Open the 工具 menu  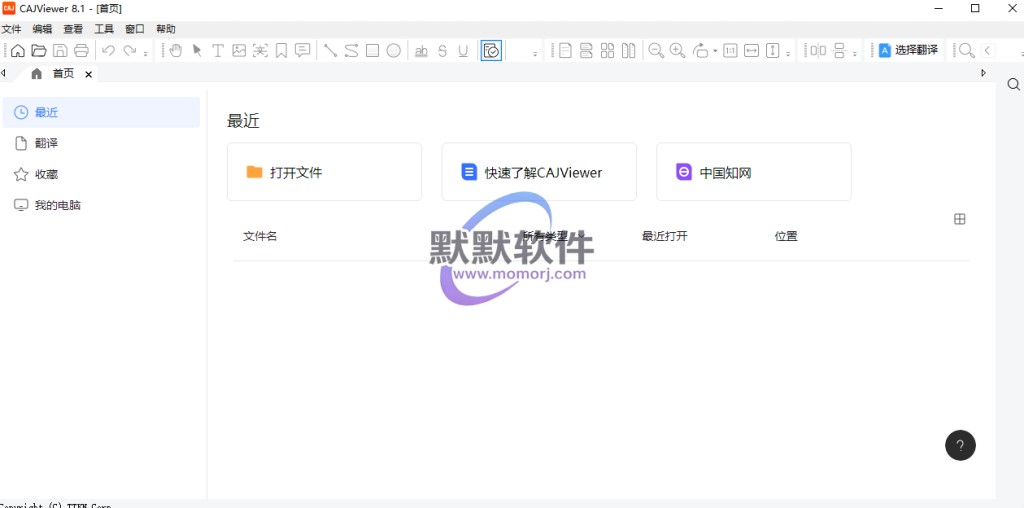[103, 29]
